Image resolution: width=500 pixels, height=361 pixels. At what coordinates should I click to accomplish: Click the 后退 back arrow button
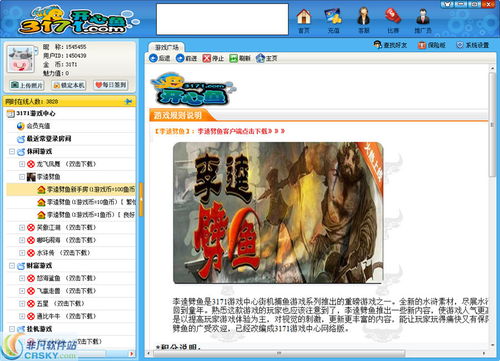pyautogui.click(x=160, y=58)
